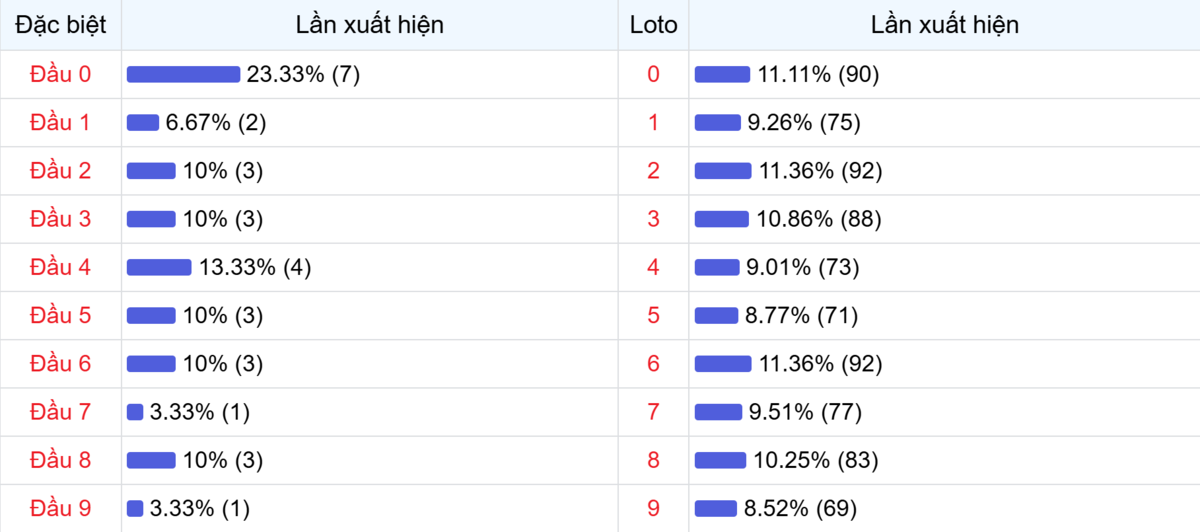This screenshot has height=532, width=1200.
Task: Select Loto number 2
Action: coord(653,171)
